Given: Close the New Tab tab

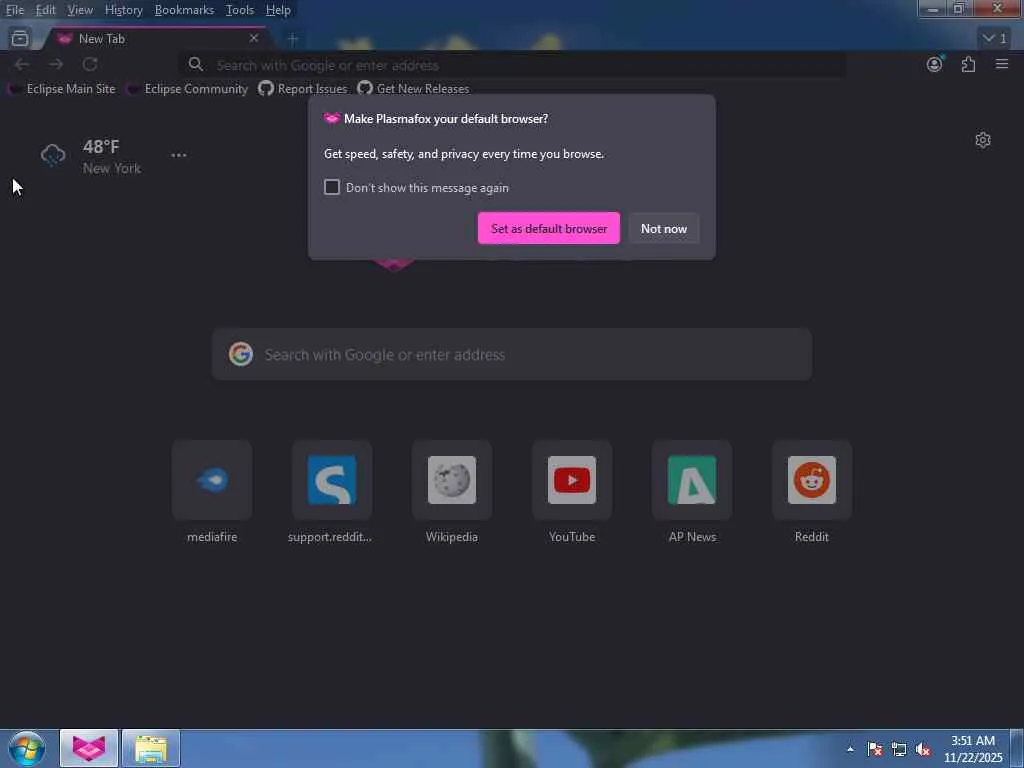Looking at the screenshot, I should click(254, 39).
